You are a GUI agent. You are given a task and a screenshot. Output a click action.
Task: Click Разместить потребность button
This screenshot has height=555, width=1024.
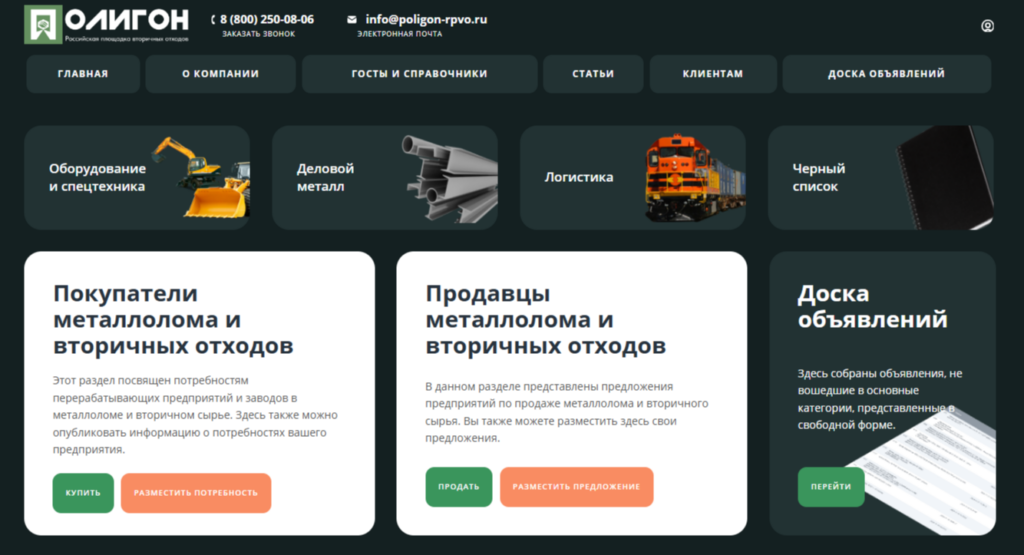(x=196, y=493)
